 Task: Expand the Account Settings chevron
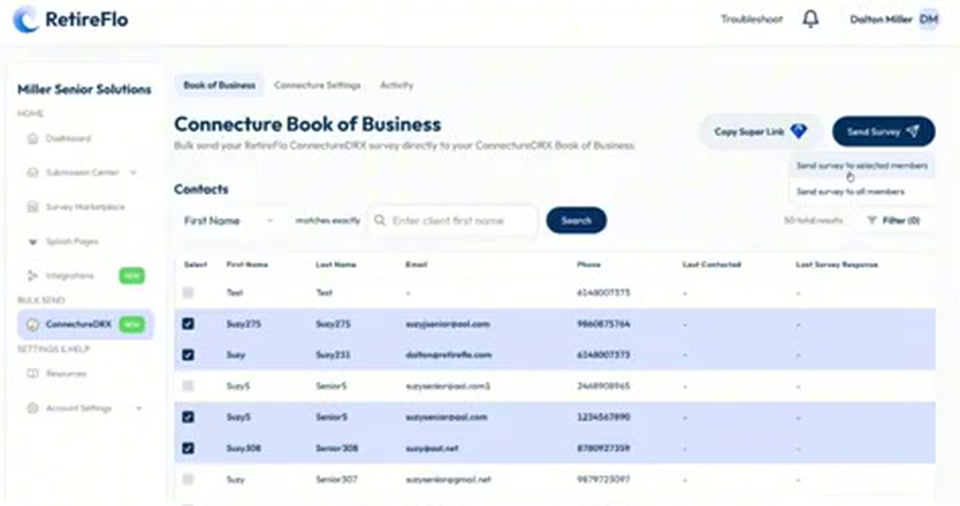[139, 408]
